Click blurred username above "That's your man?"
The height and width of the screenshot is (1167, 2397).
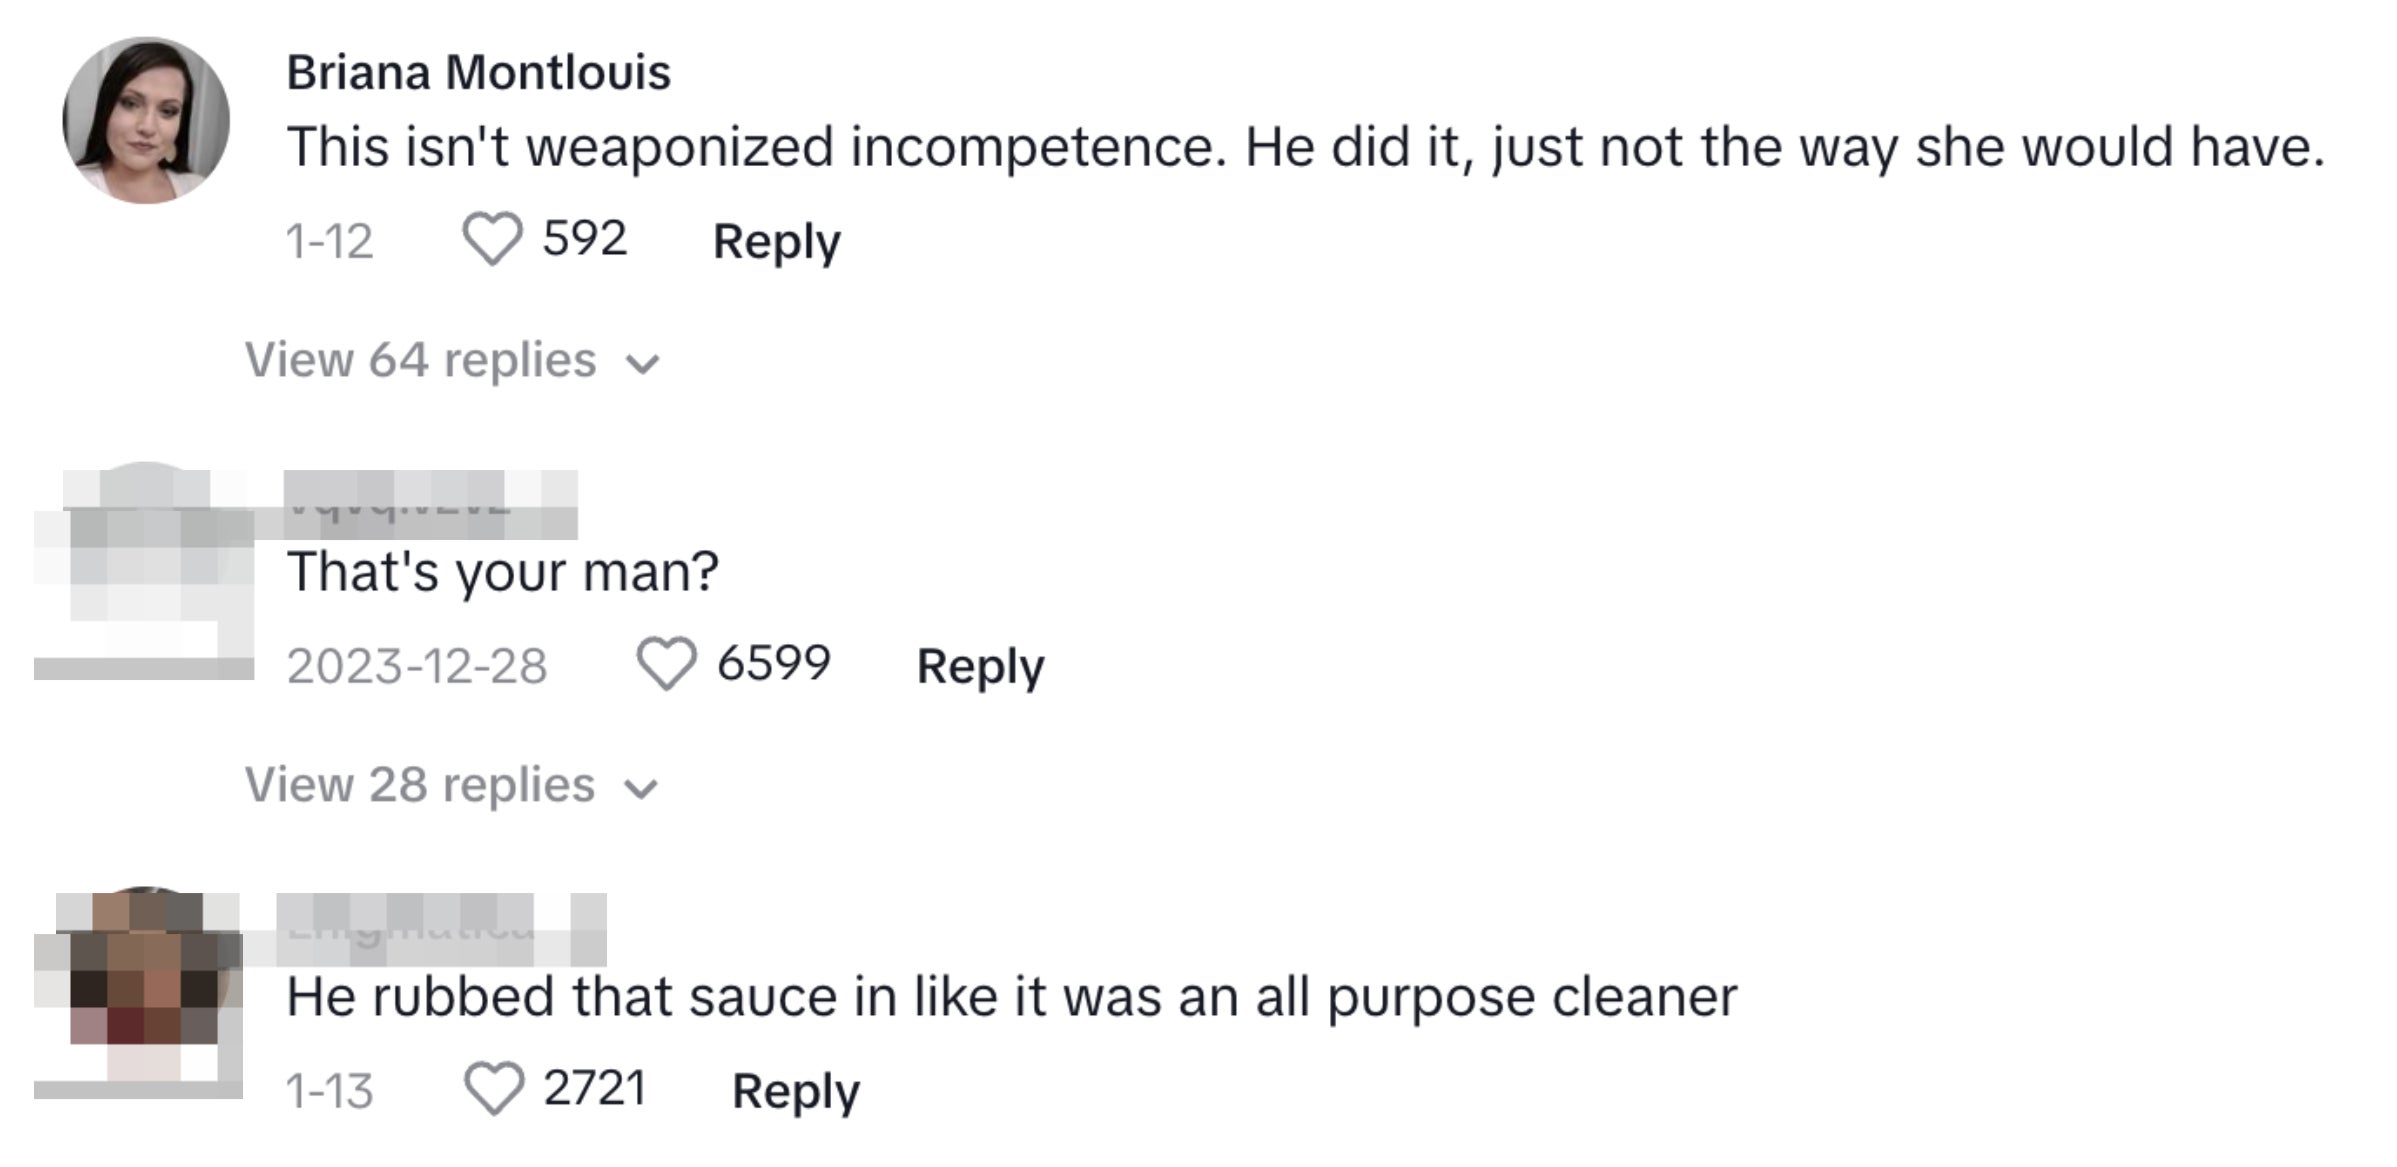coord(430,504)
